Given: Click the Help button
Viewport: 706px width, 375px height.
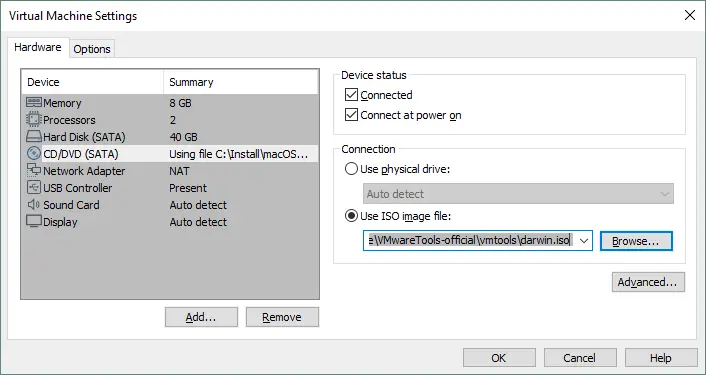Looking at the screenshot, I should coord(661,358).
